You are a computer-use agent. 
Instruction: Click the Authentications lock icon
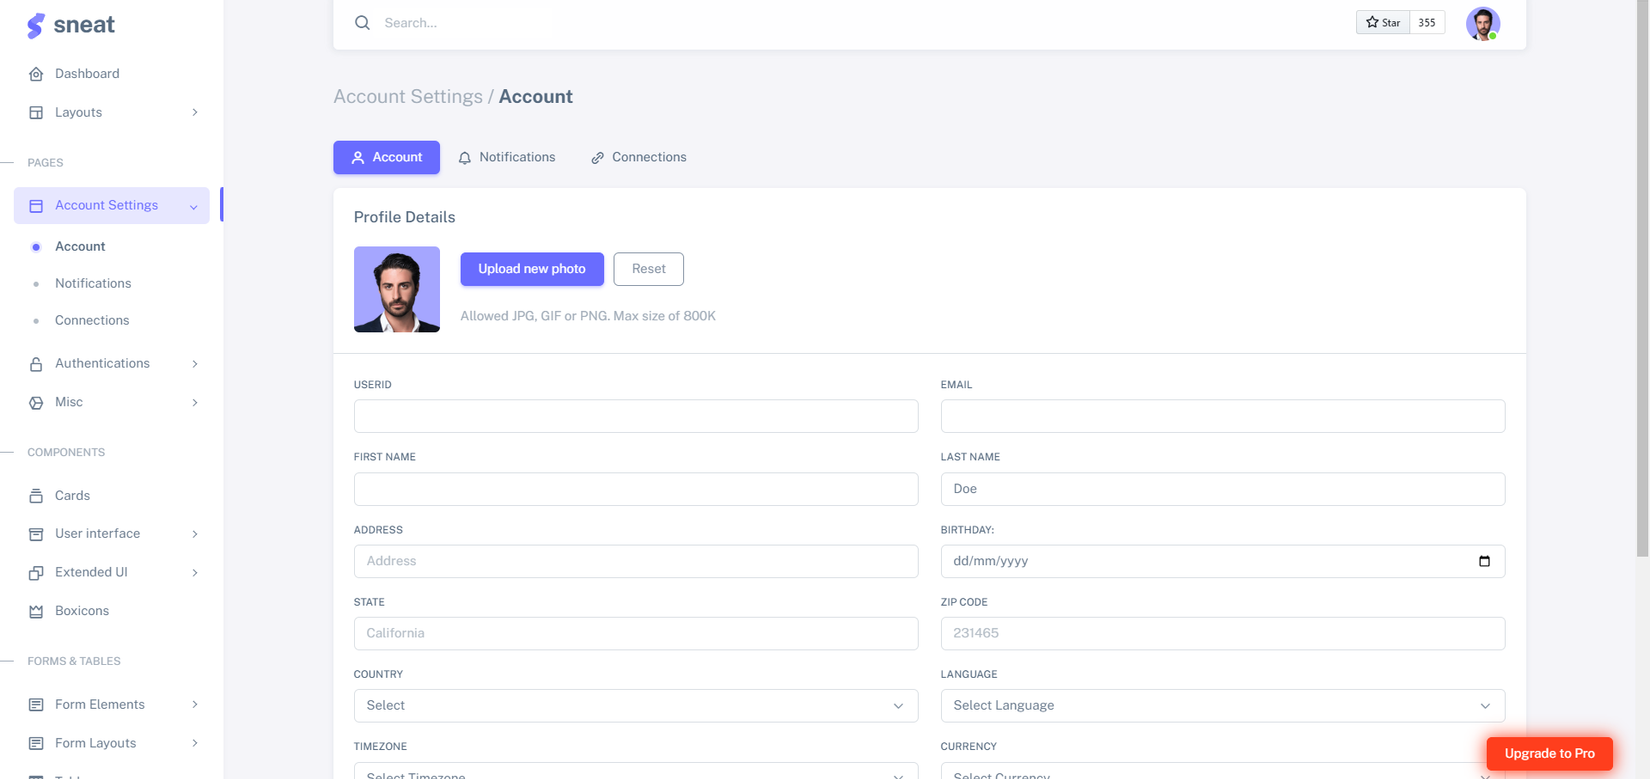36,364
